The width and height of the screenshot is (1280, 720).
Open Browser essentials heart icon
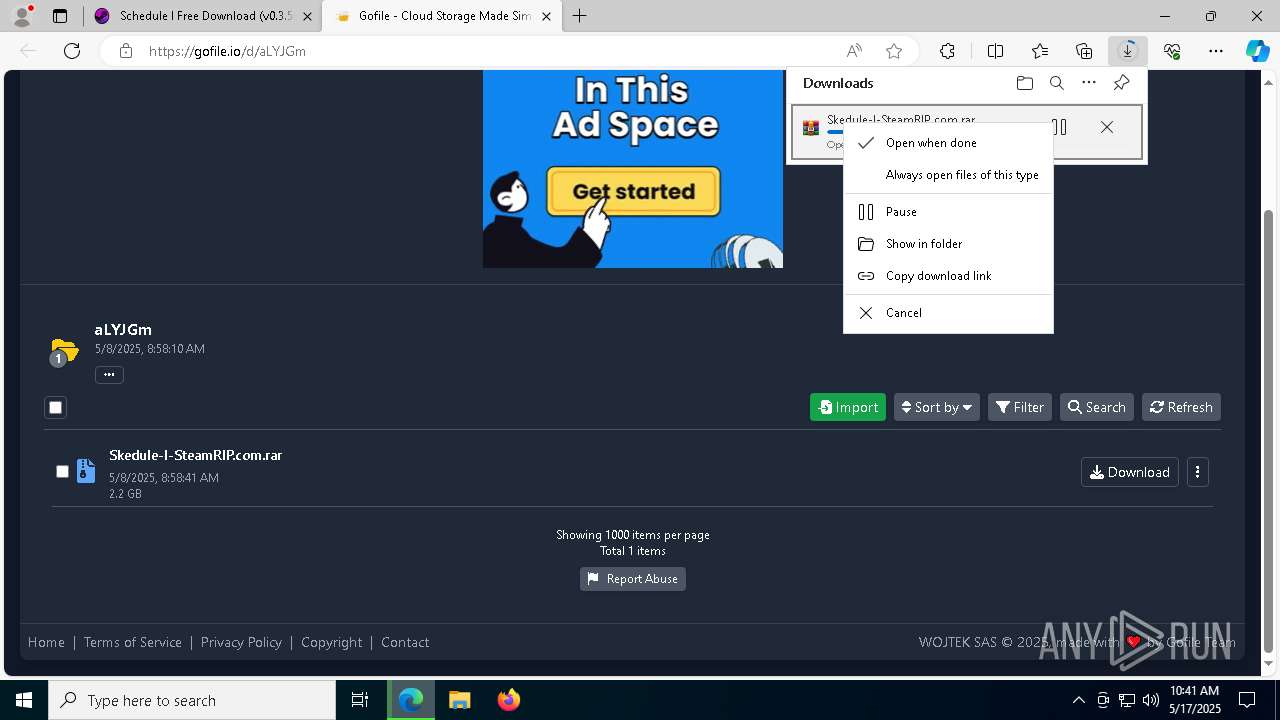coord(1172,51)
